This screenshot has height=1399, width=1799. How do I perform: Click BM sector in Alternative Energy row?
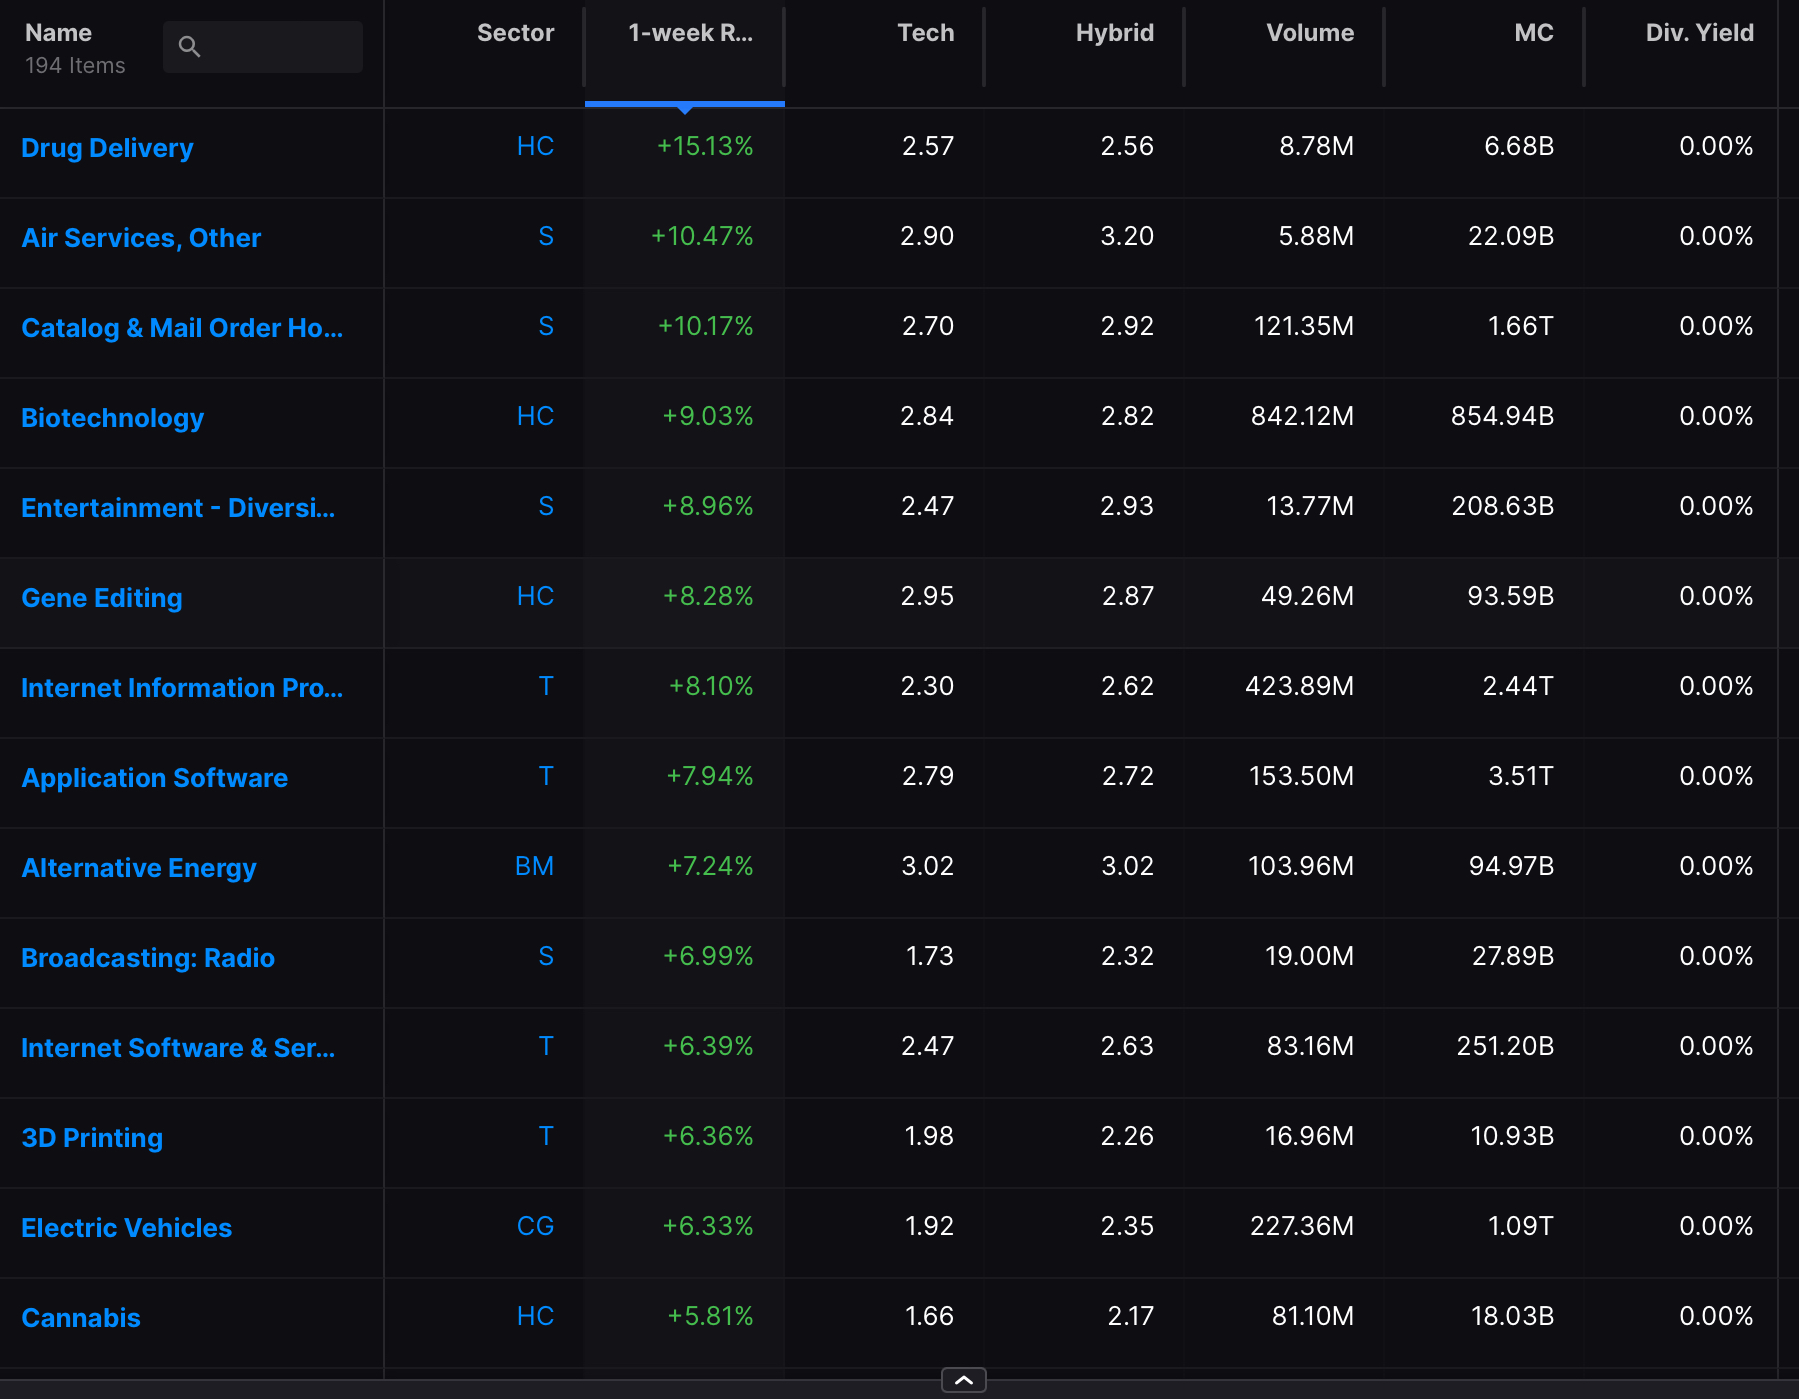pyautogui.click(x=534, y=866)
